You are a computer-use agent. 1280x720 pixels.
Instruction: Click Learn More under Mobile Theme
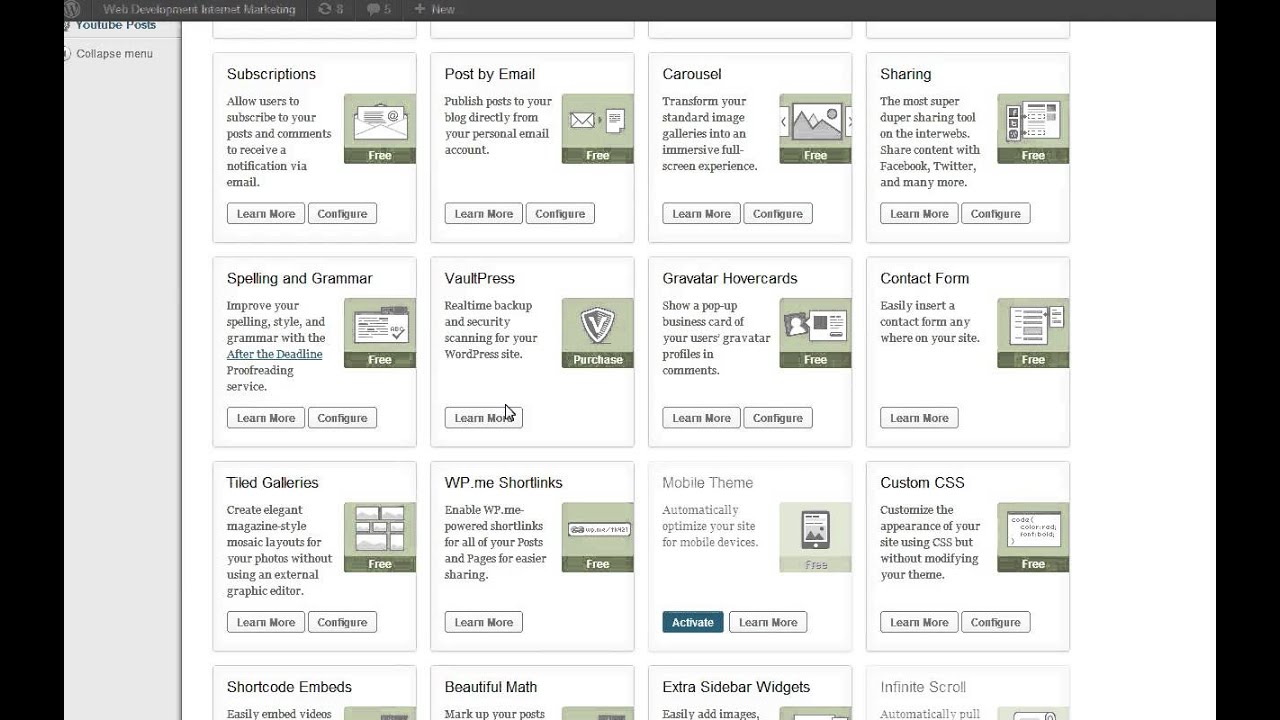pos(768,622)
